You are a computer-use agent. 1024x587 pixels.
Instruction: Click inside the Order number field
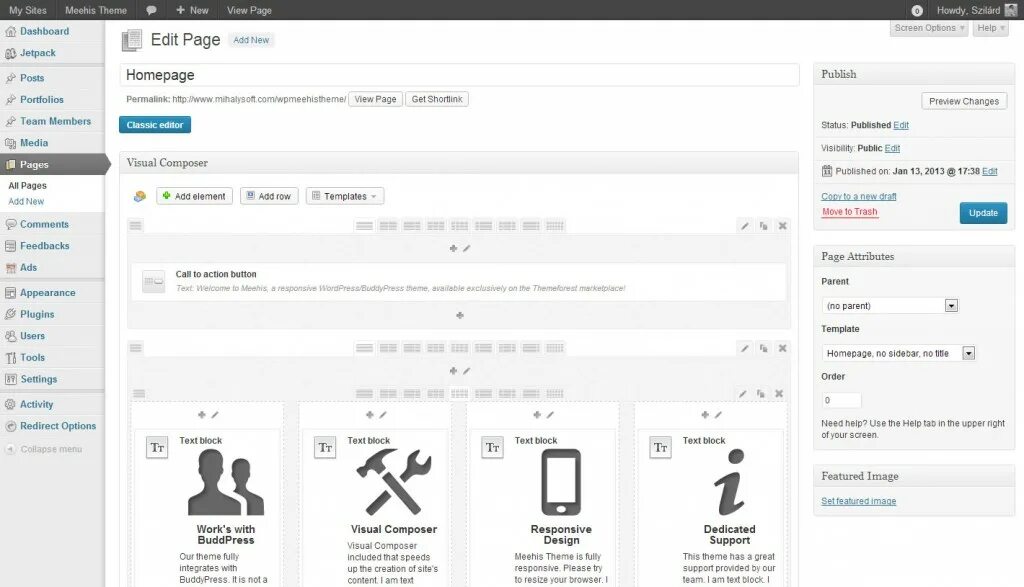pos(840,399)
